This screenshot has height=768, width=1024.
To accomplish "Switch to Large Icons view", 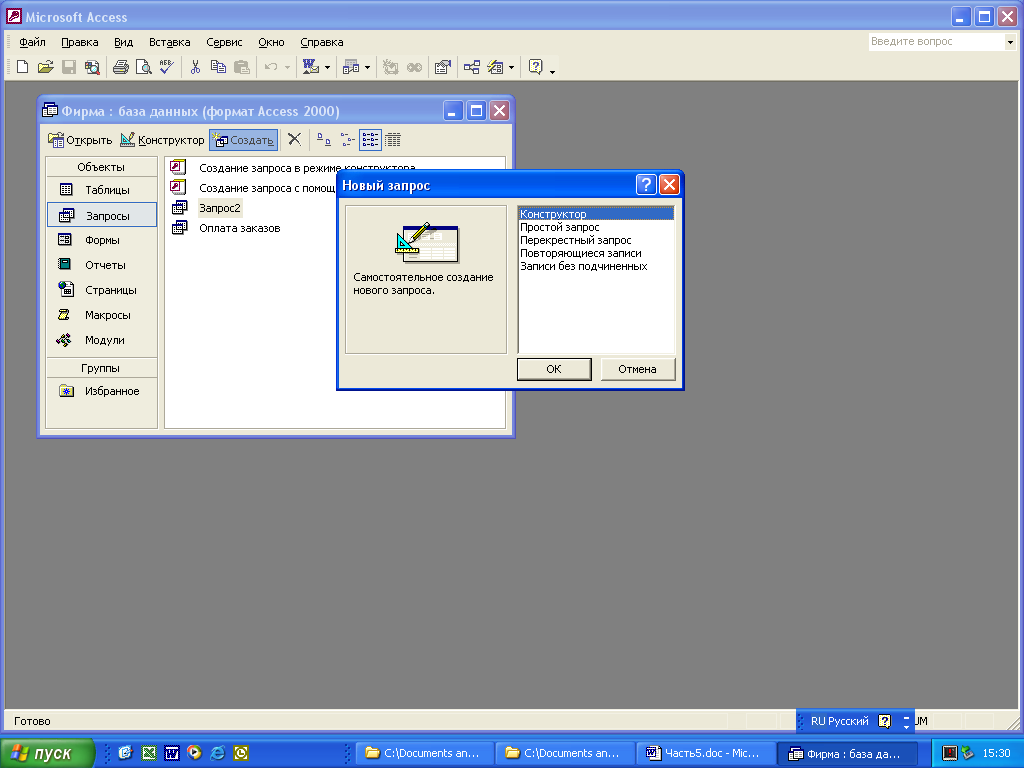I will tap(324, 139).
